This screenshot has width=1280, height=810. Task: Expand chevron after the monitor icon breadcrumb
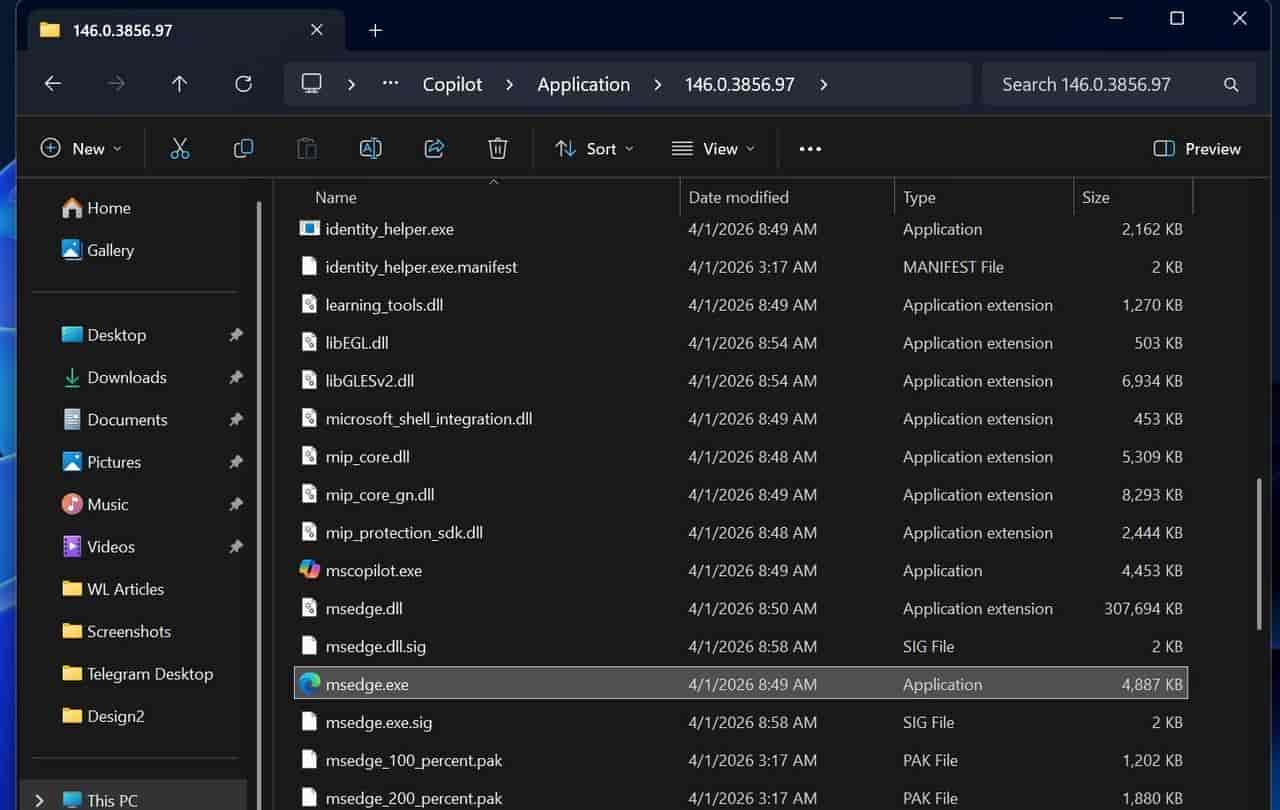[351, 85]
